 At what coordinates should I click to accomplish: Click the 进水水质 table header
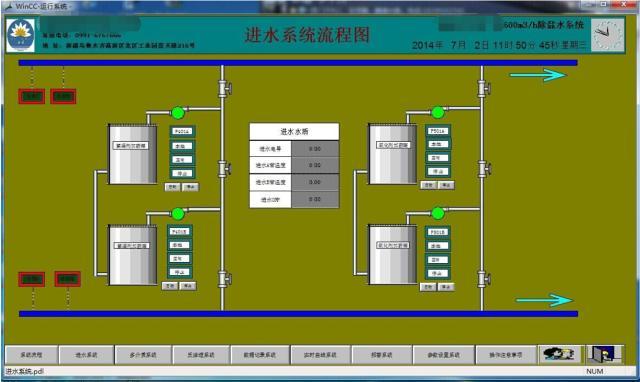[294, 131]
